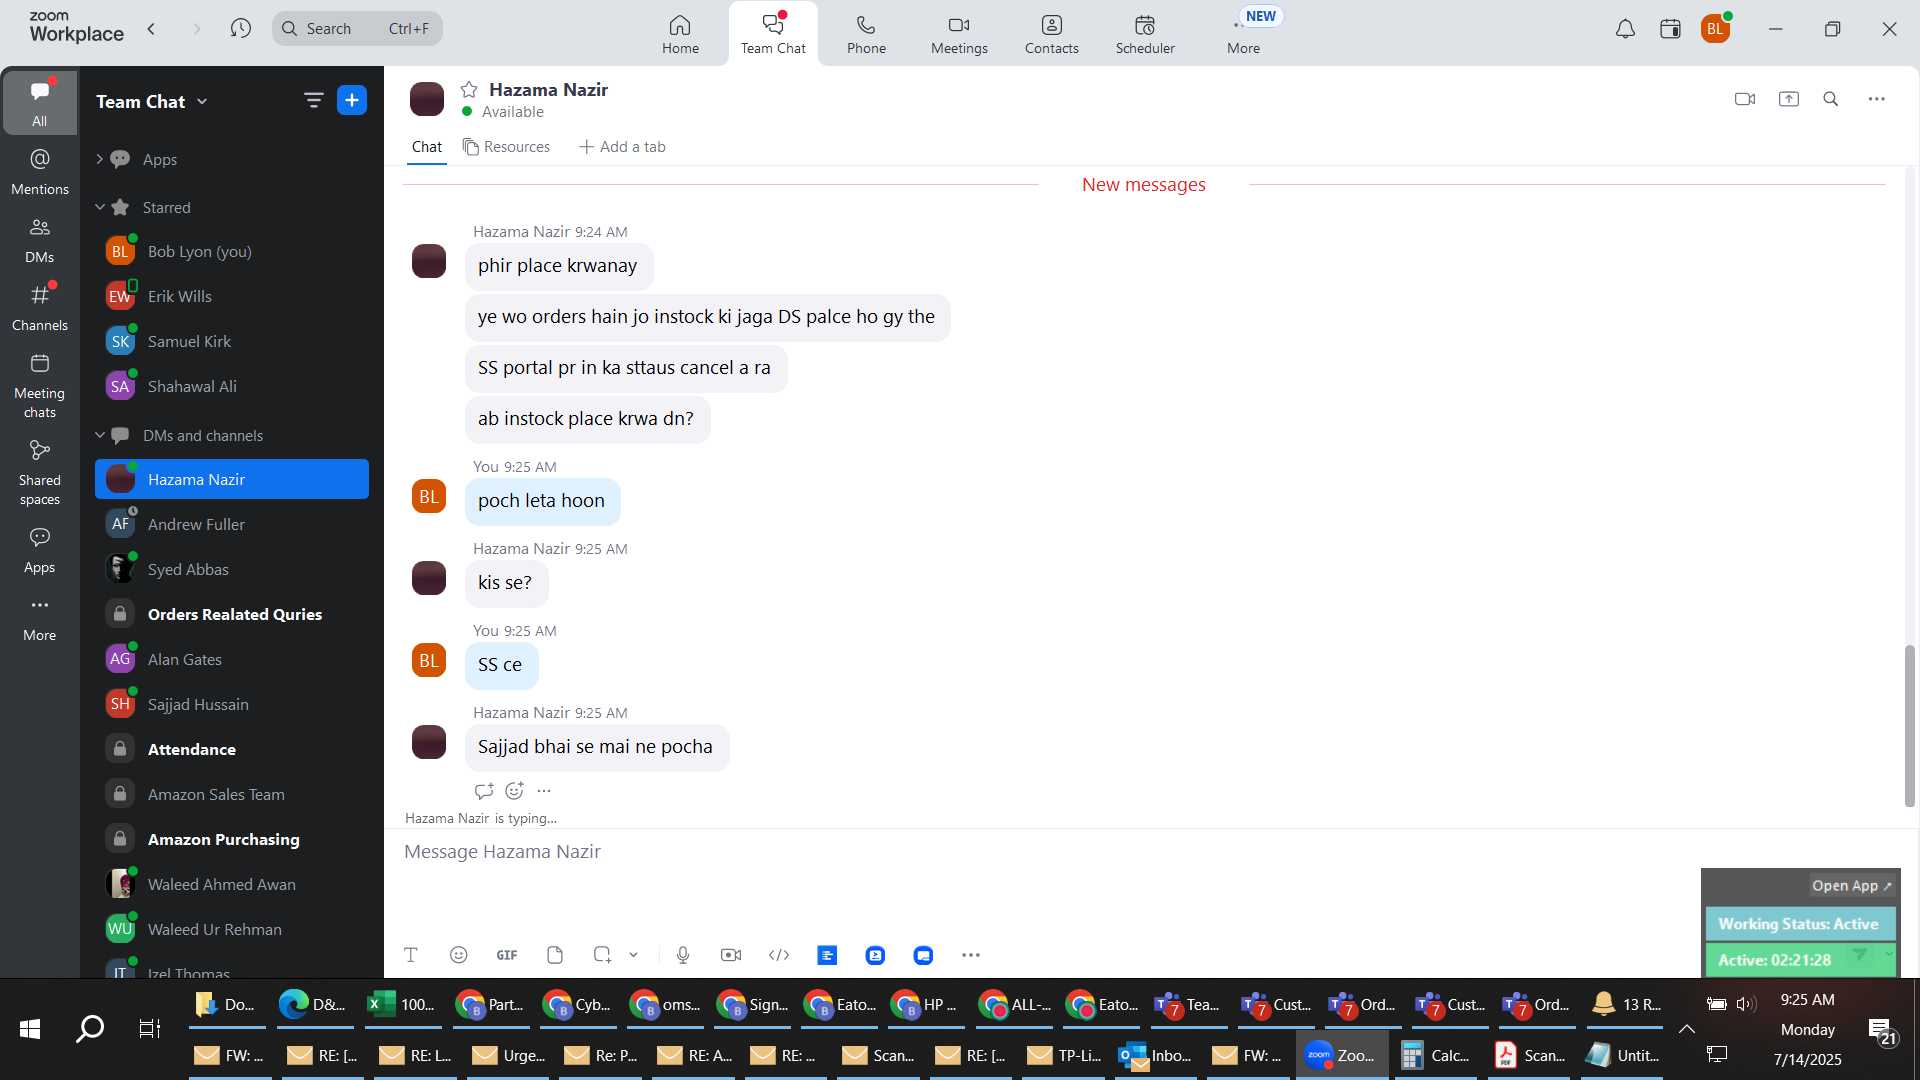Image resolution: width=1920 pixels, height=1080 pixels.
Task: Click the share screen icon in chat header
Action: click(x=1789, y=99)
